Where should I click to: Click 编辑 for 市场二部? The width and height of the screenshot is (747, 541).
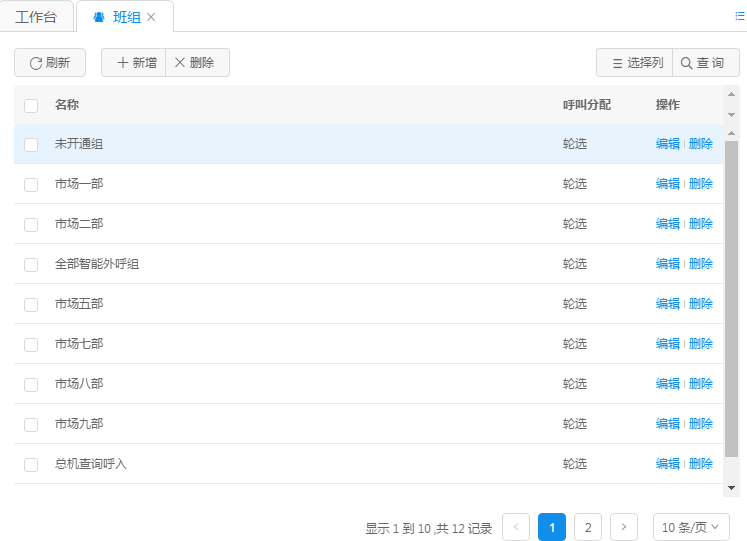point(667,224)
